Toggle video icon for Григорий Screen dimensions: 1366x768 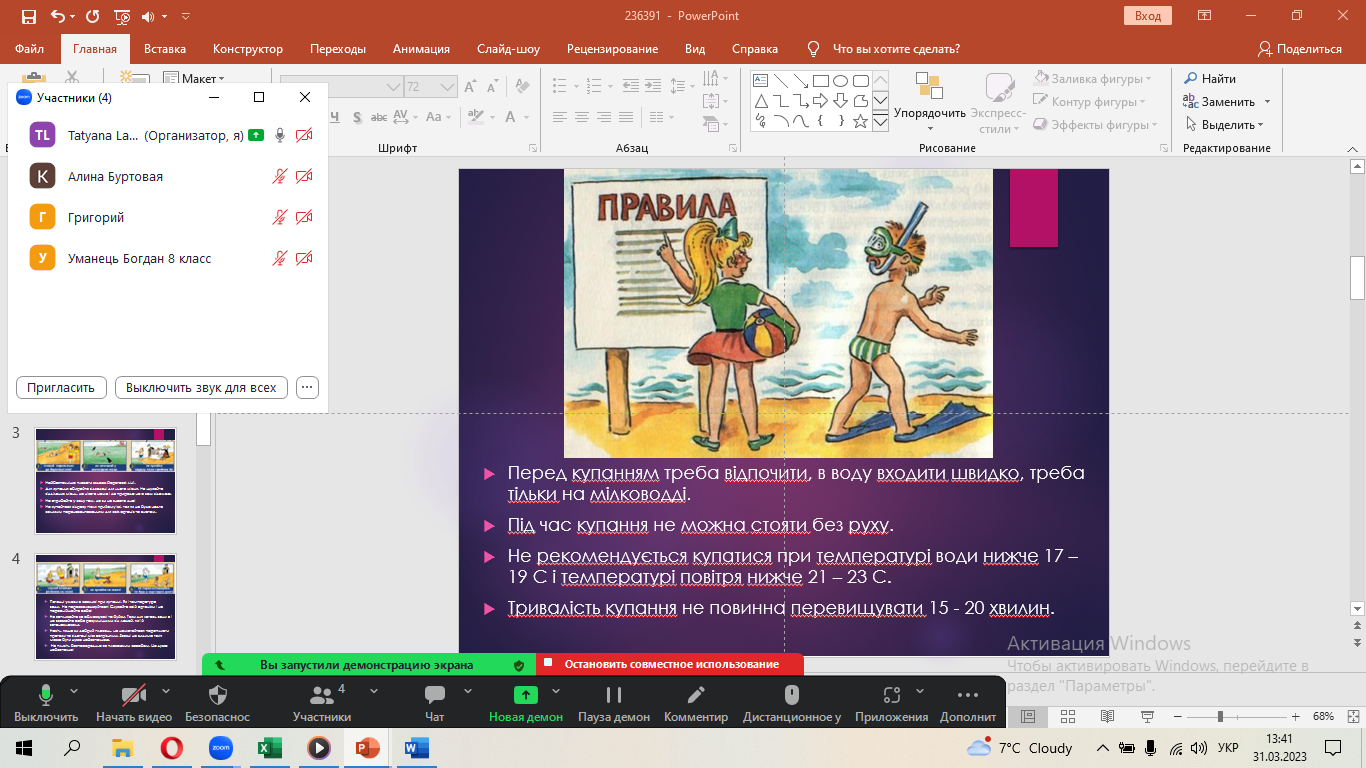click(304, 217)
